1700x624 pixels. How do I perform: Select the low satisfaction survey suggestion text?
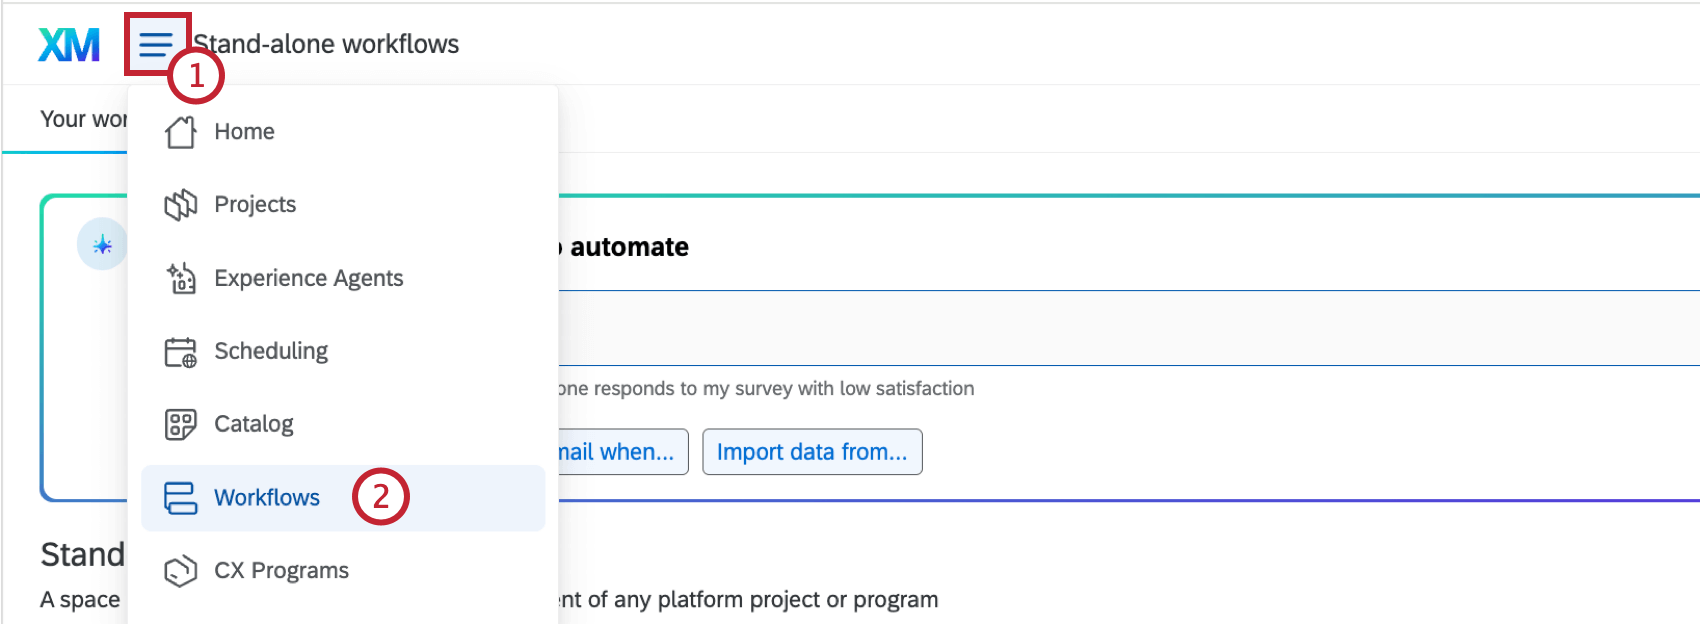point(760,388)
